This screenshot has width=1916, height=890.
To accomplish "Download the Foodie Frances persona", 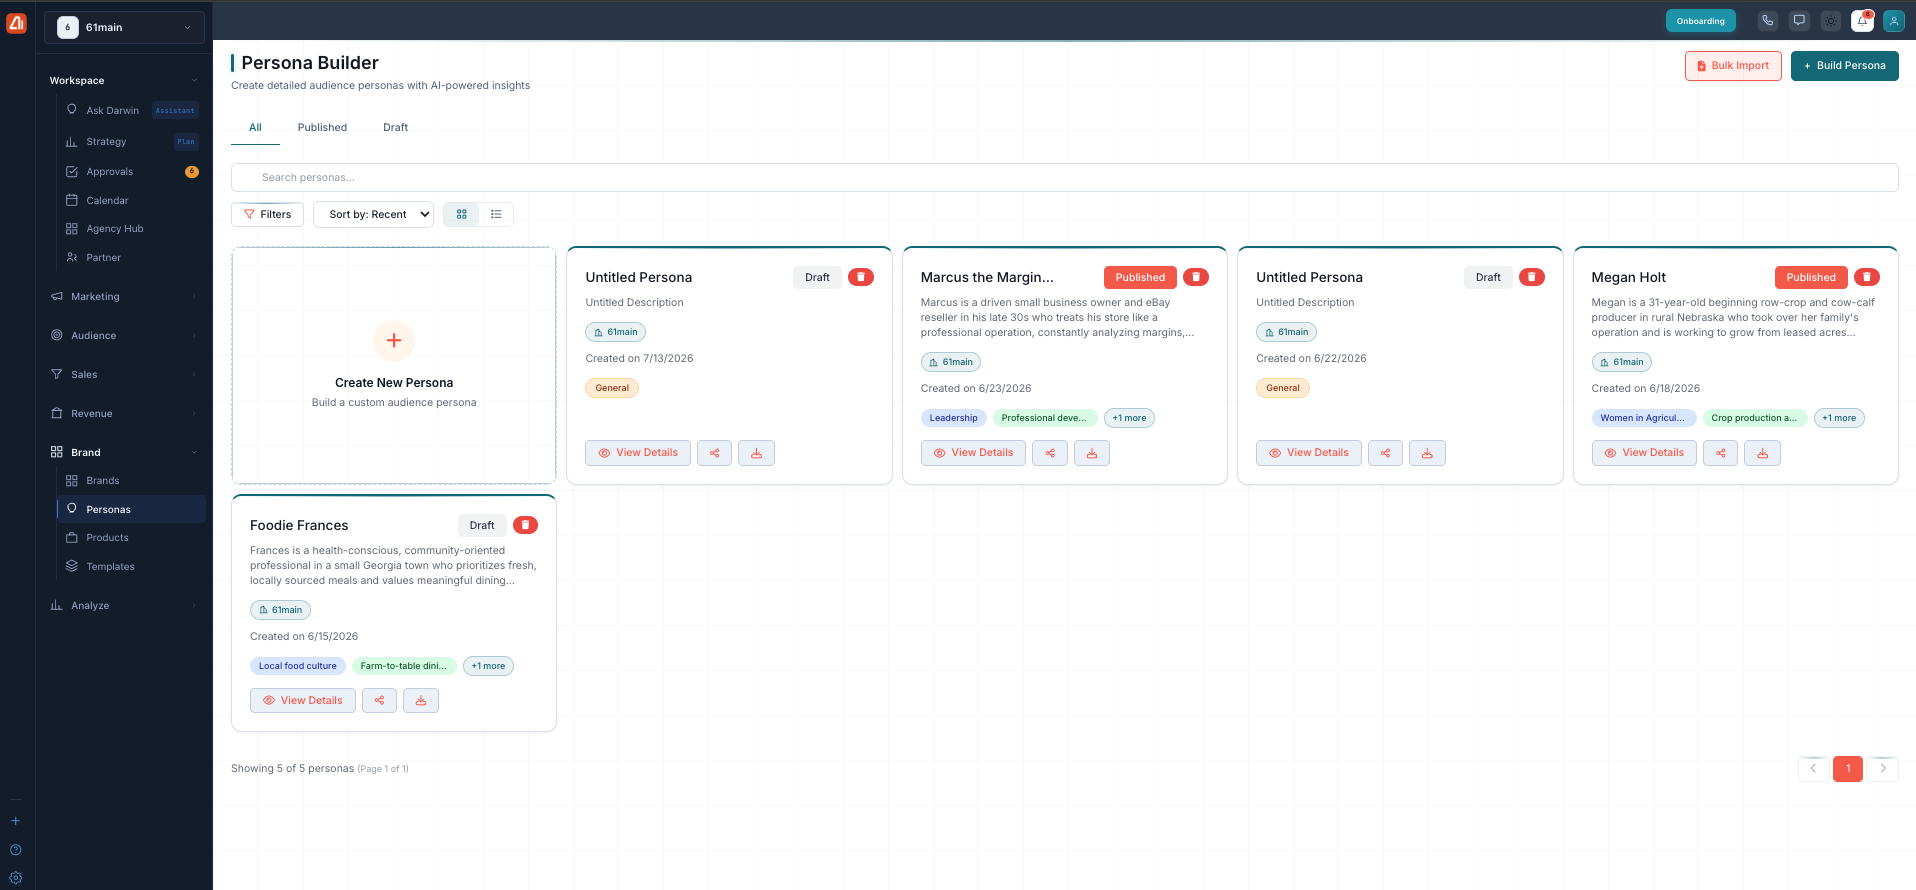I will click(x=421, y=701).
